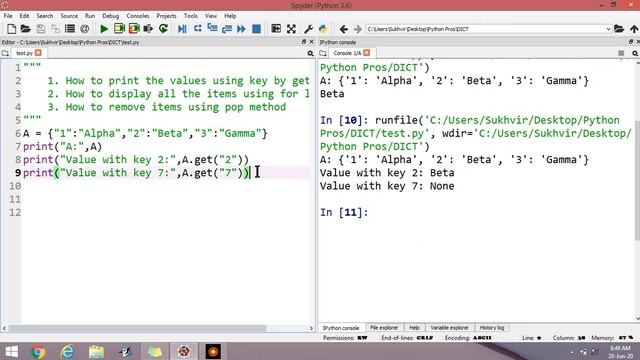Open the IPython console options icon
The height and width of the screenshot is (360, 640).
tap(635, 53)
